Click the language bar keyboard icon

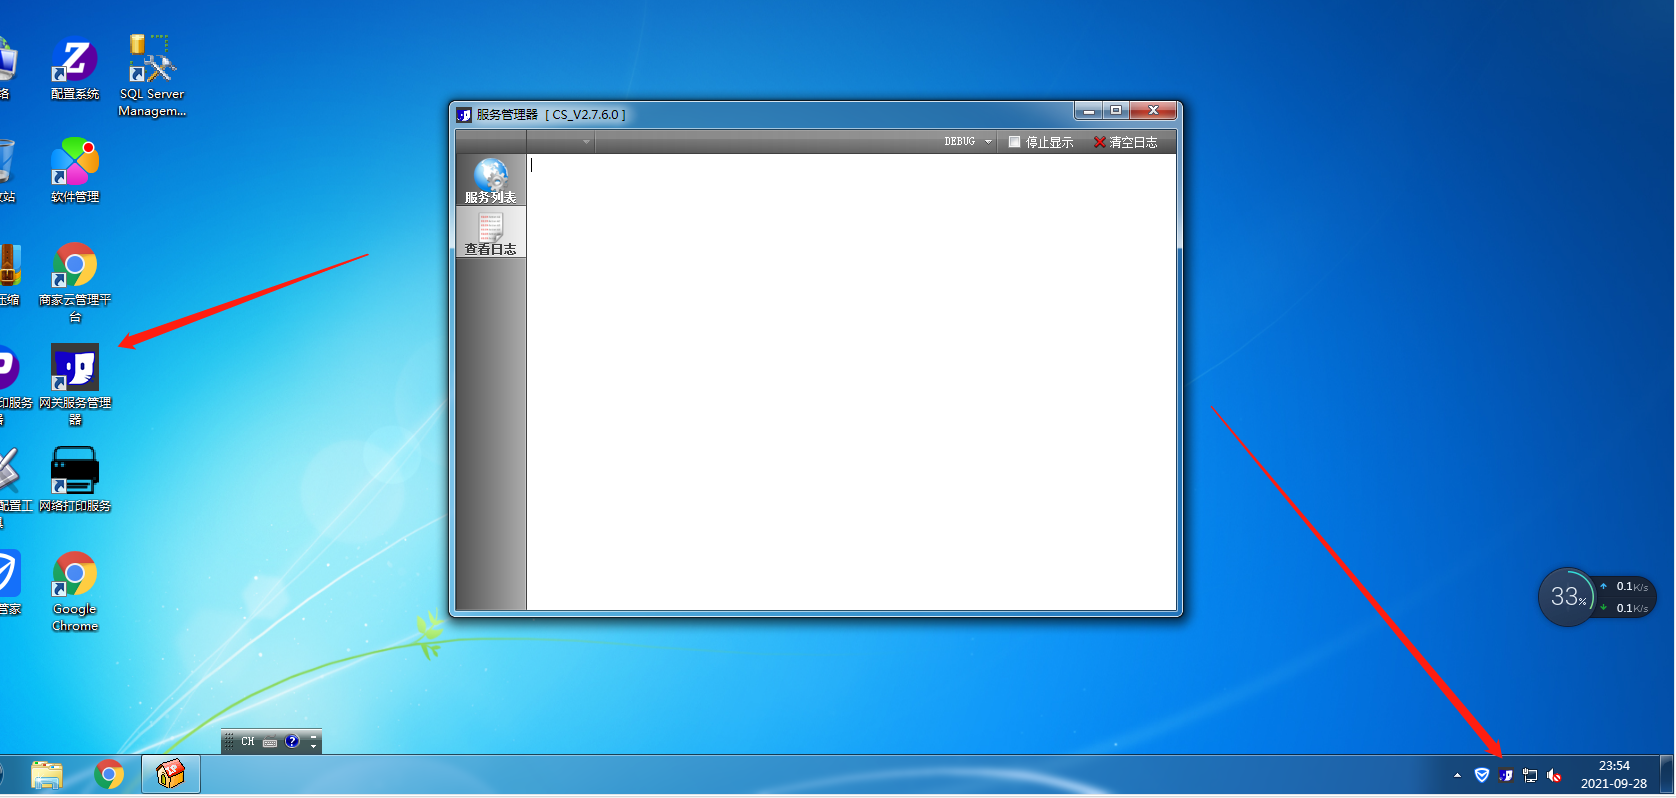pyautogui.click(x=270, y=742)
